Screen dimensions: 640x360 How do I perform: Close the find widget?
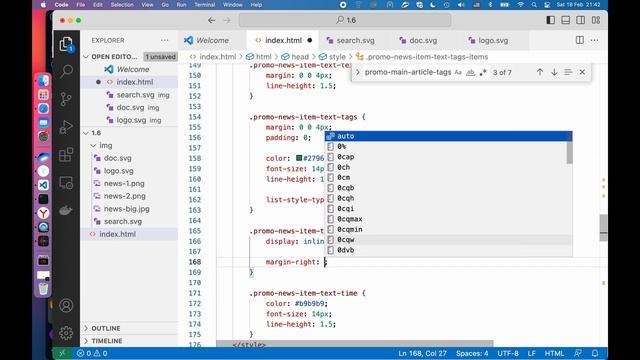coord(582,72)
